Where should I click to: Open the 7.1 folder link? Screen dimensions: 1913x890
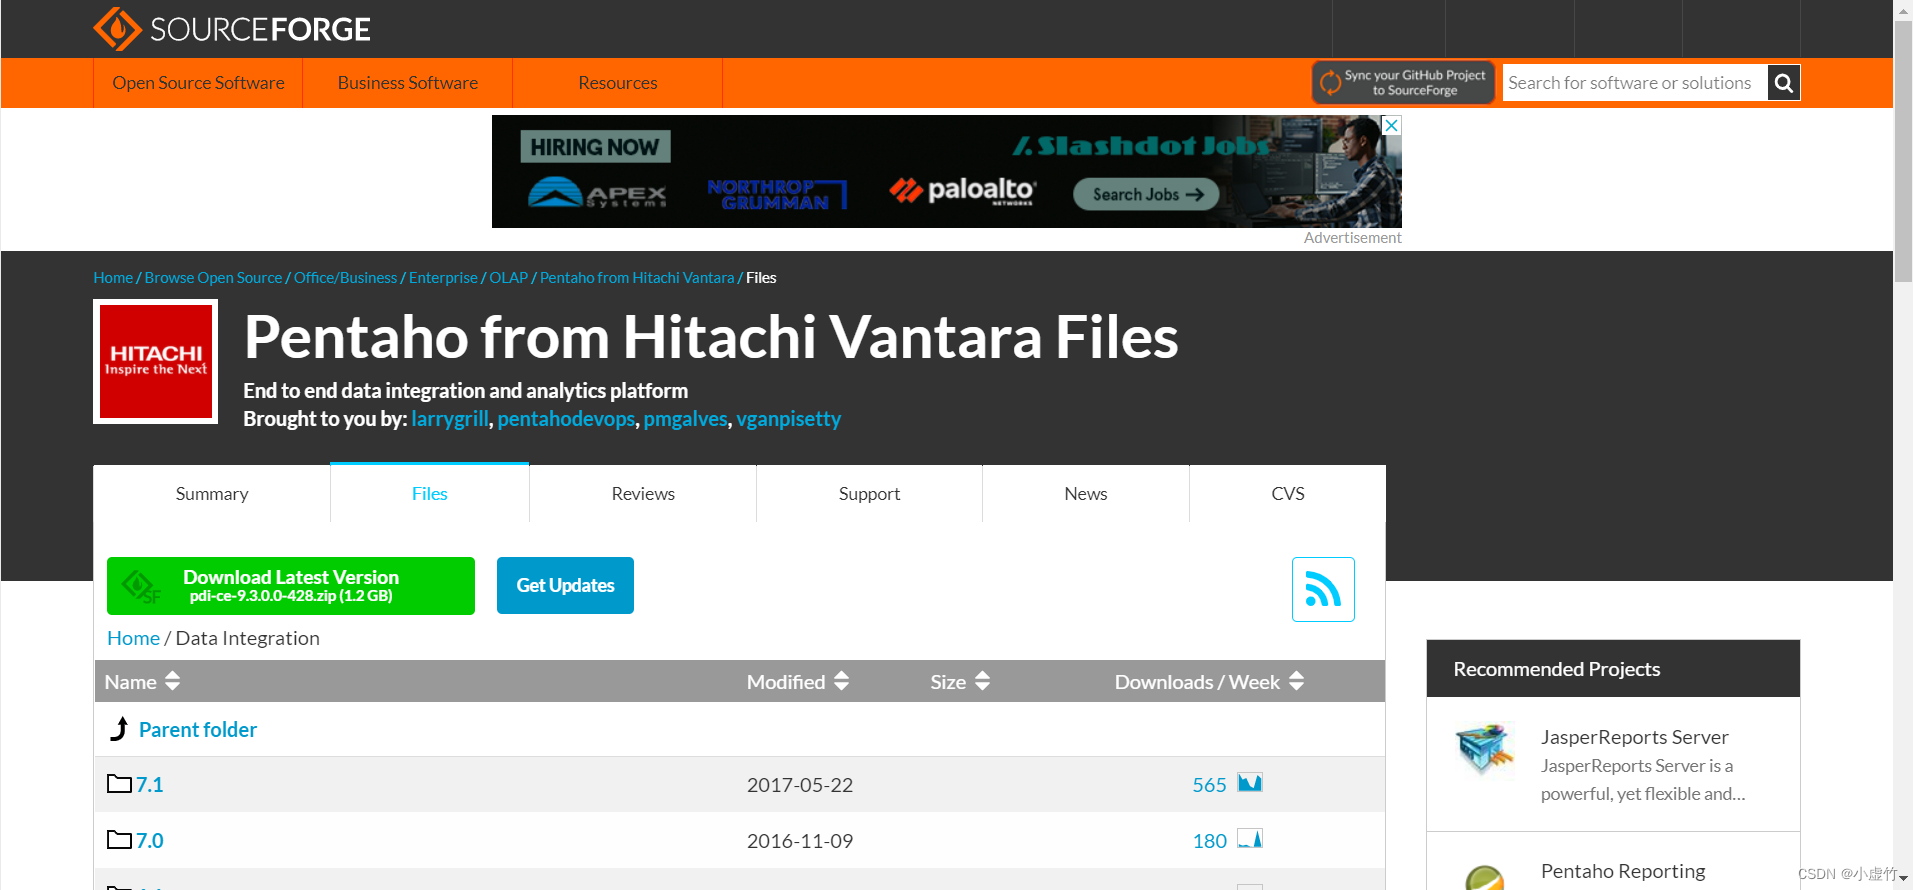click(149, 785)
